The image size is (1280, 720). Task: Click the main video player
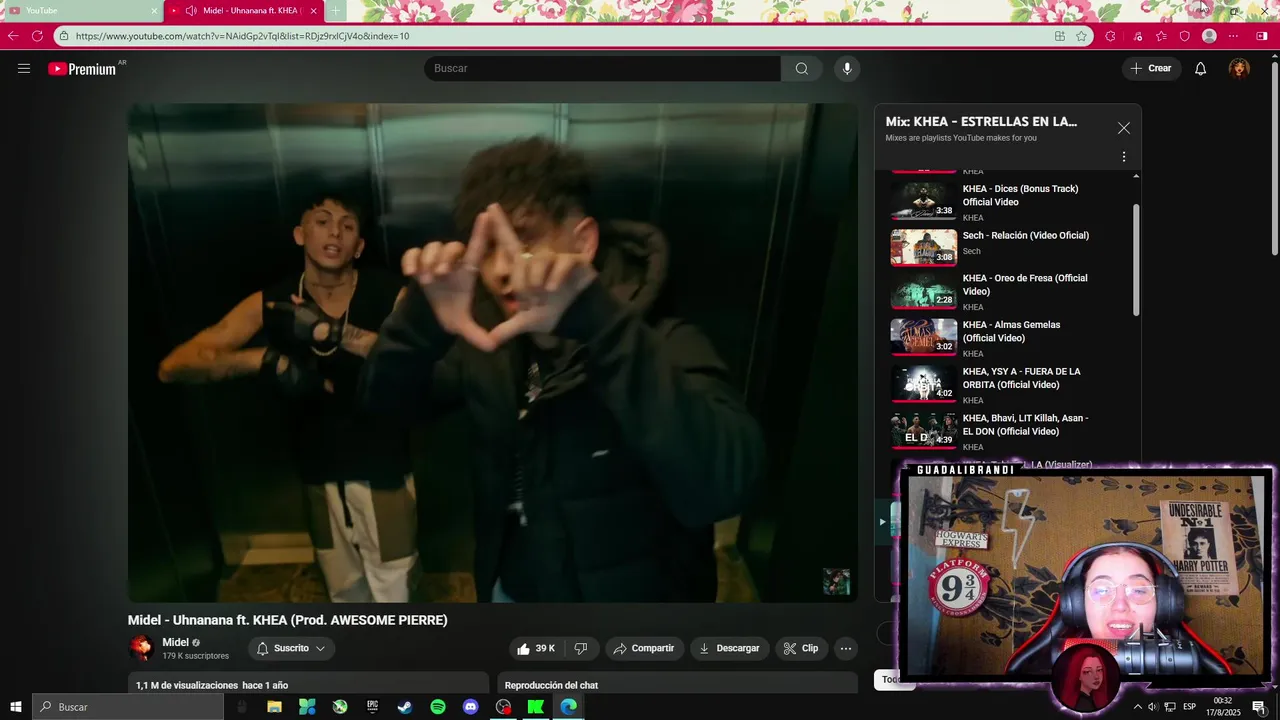492,352
